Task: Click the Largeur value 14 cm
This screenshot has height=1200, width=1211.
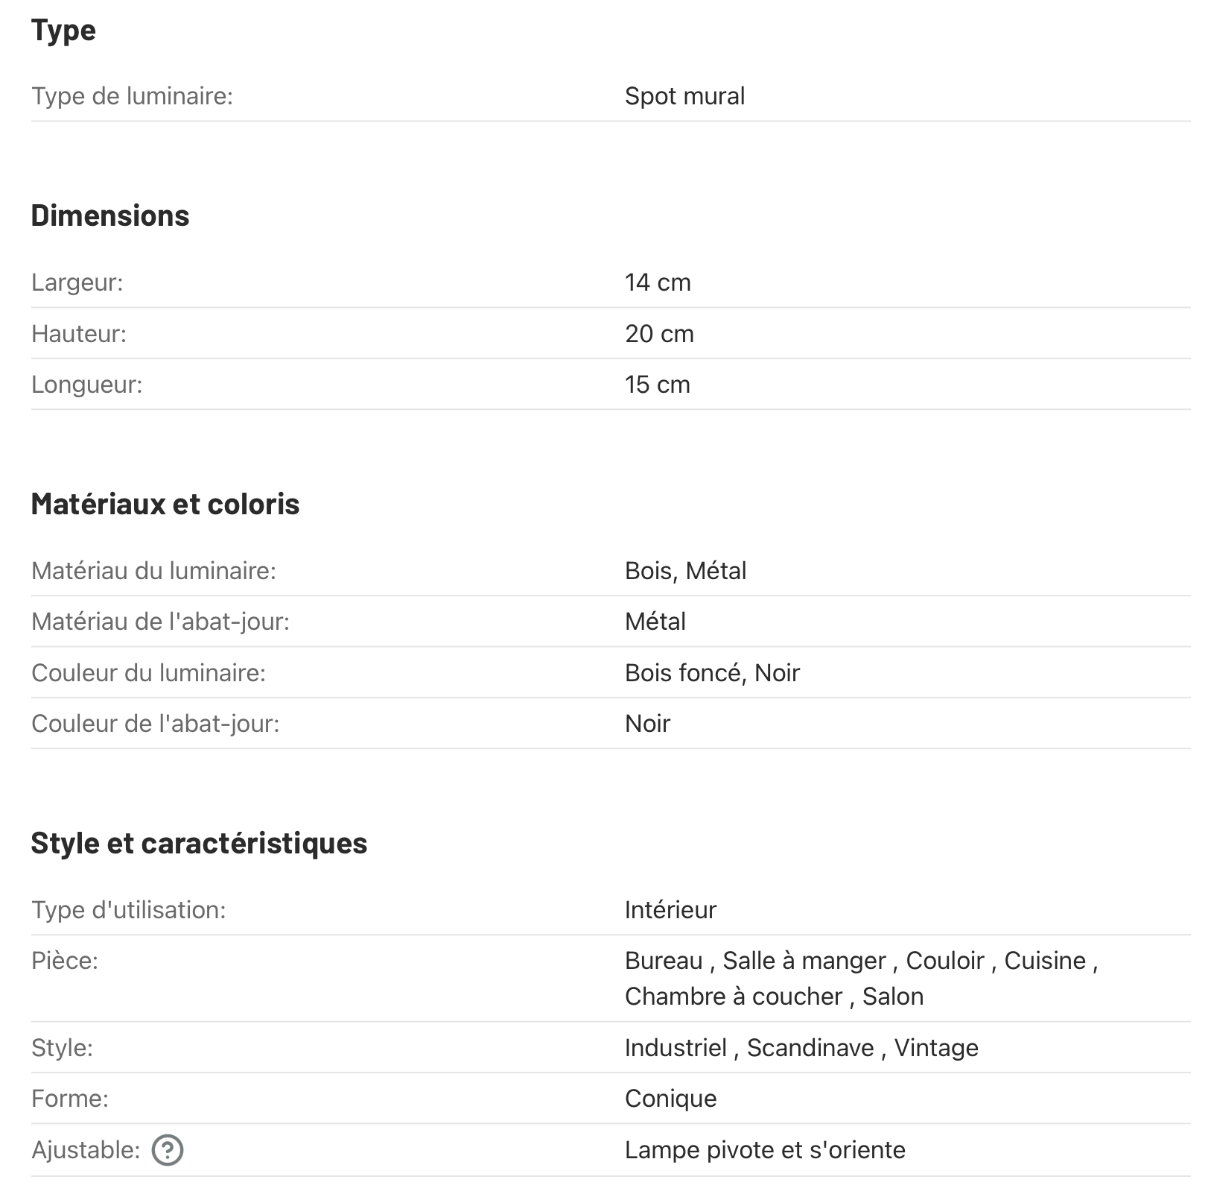Action: (x=657, y=283)
